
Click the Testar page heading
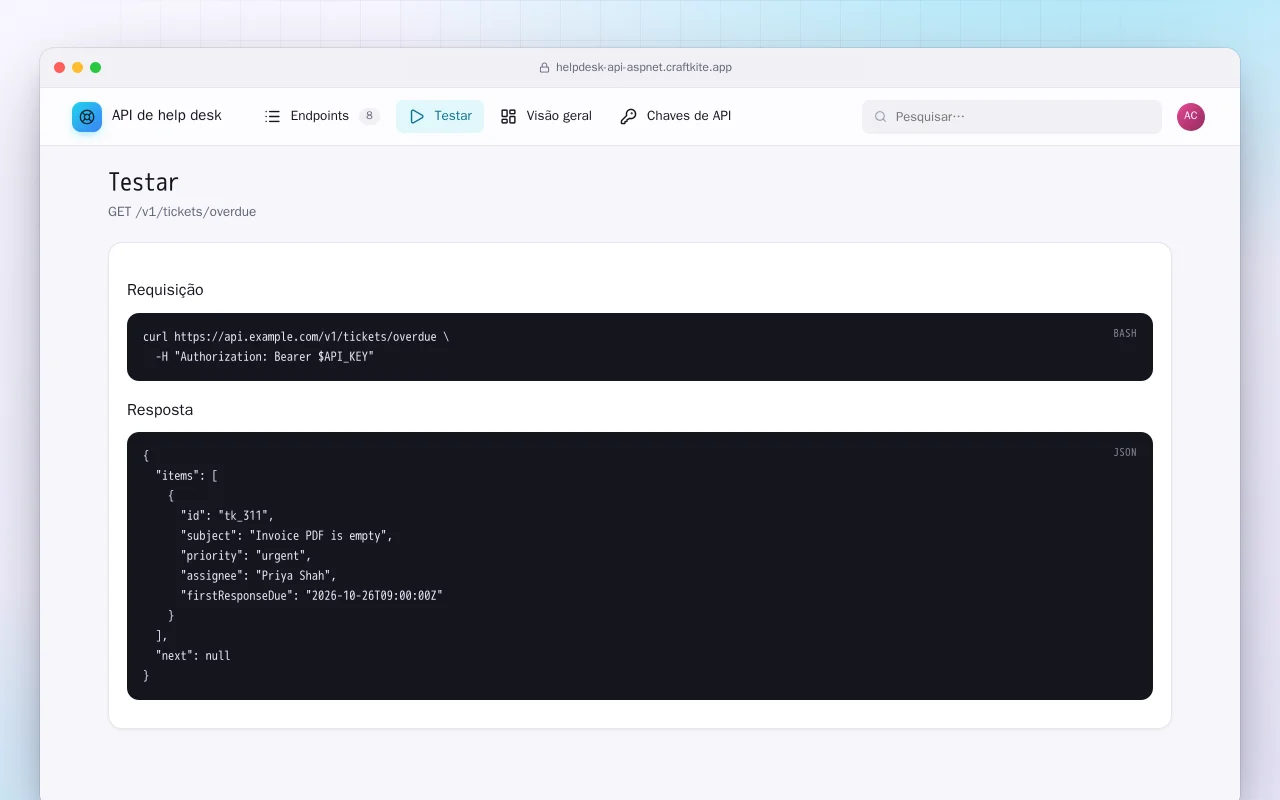coord(143,182)
